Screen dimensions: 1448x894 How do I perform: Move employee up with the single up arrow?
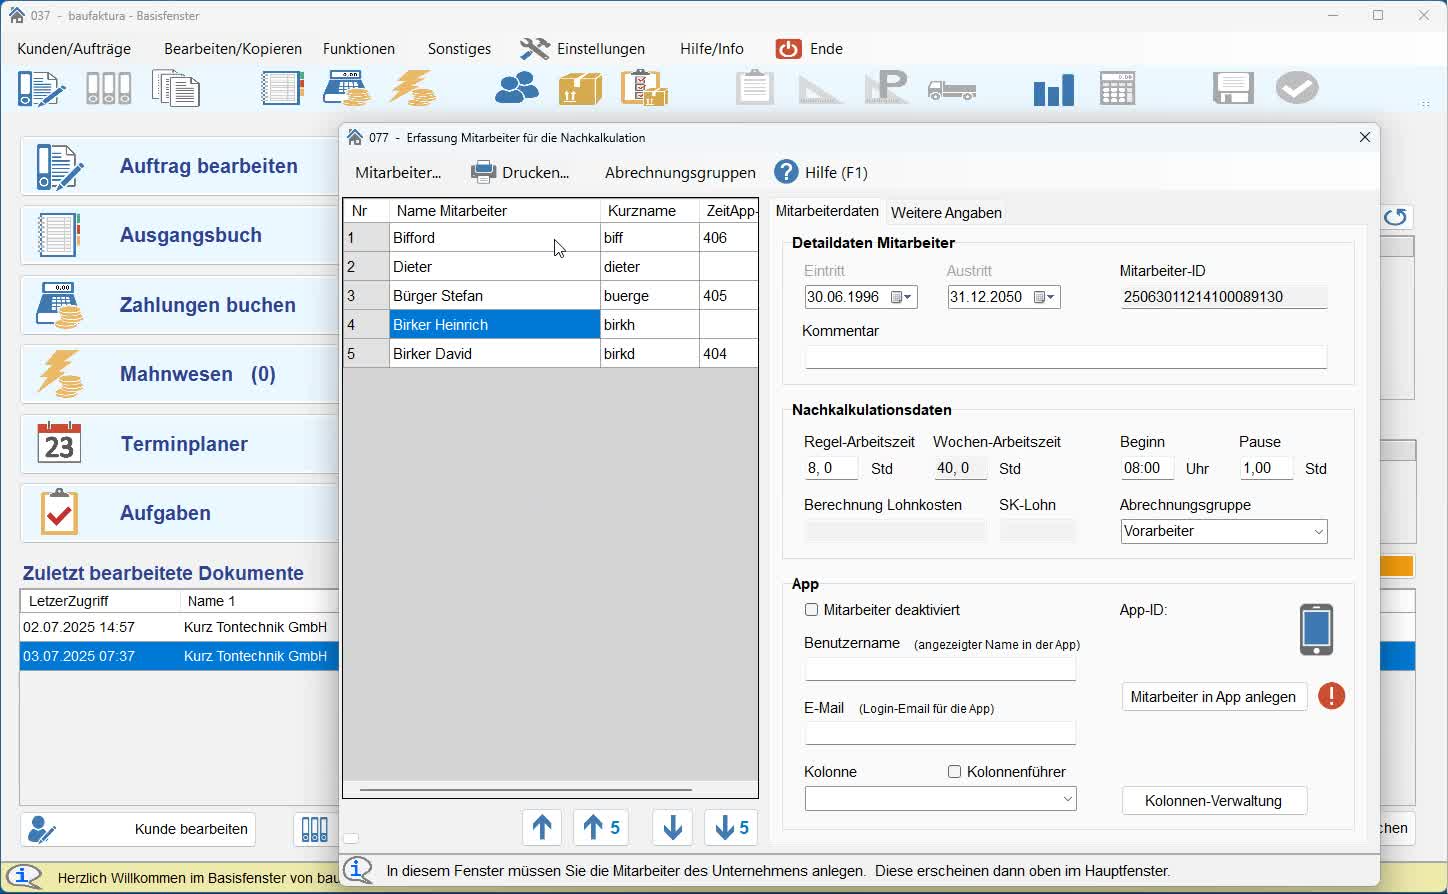coord(542,828)
